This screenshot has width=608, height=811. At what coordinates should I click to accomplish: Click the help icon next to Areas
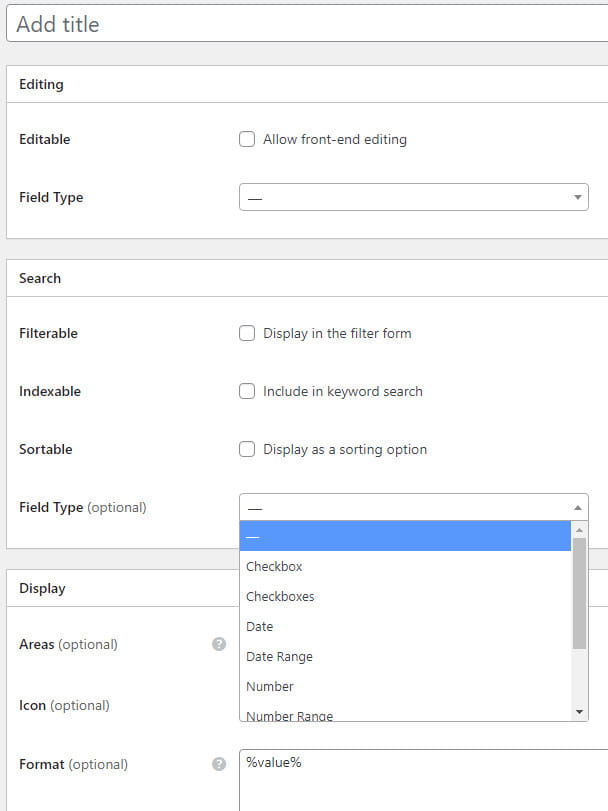(219, 644)
